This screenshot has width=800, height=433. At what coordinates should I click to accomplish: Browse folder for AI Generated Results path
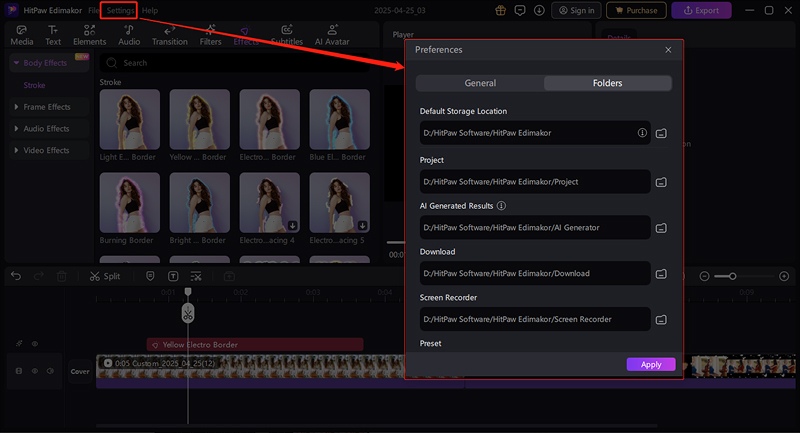(661, 228)
